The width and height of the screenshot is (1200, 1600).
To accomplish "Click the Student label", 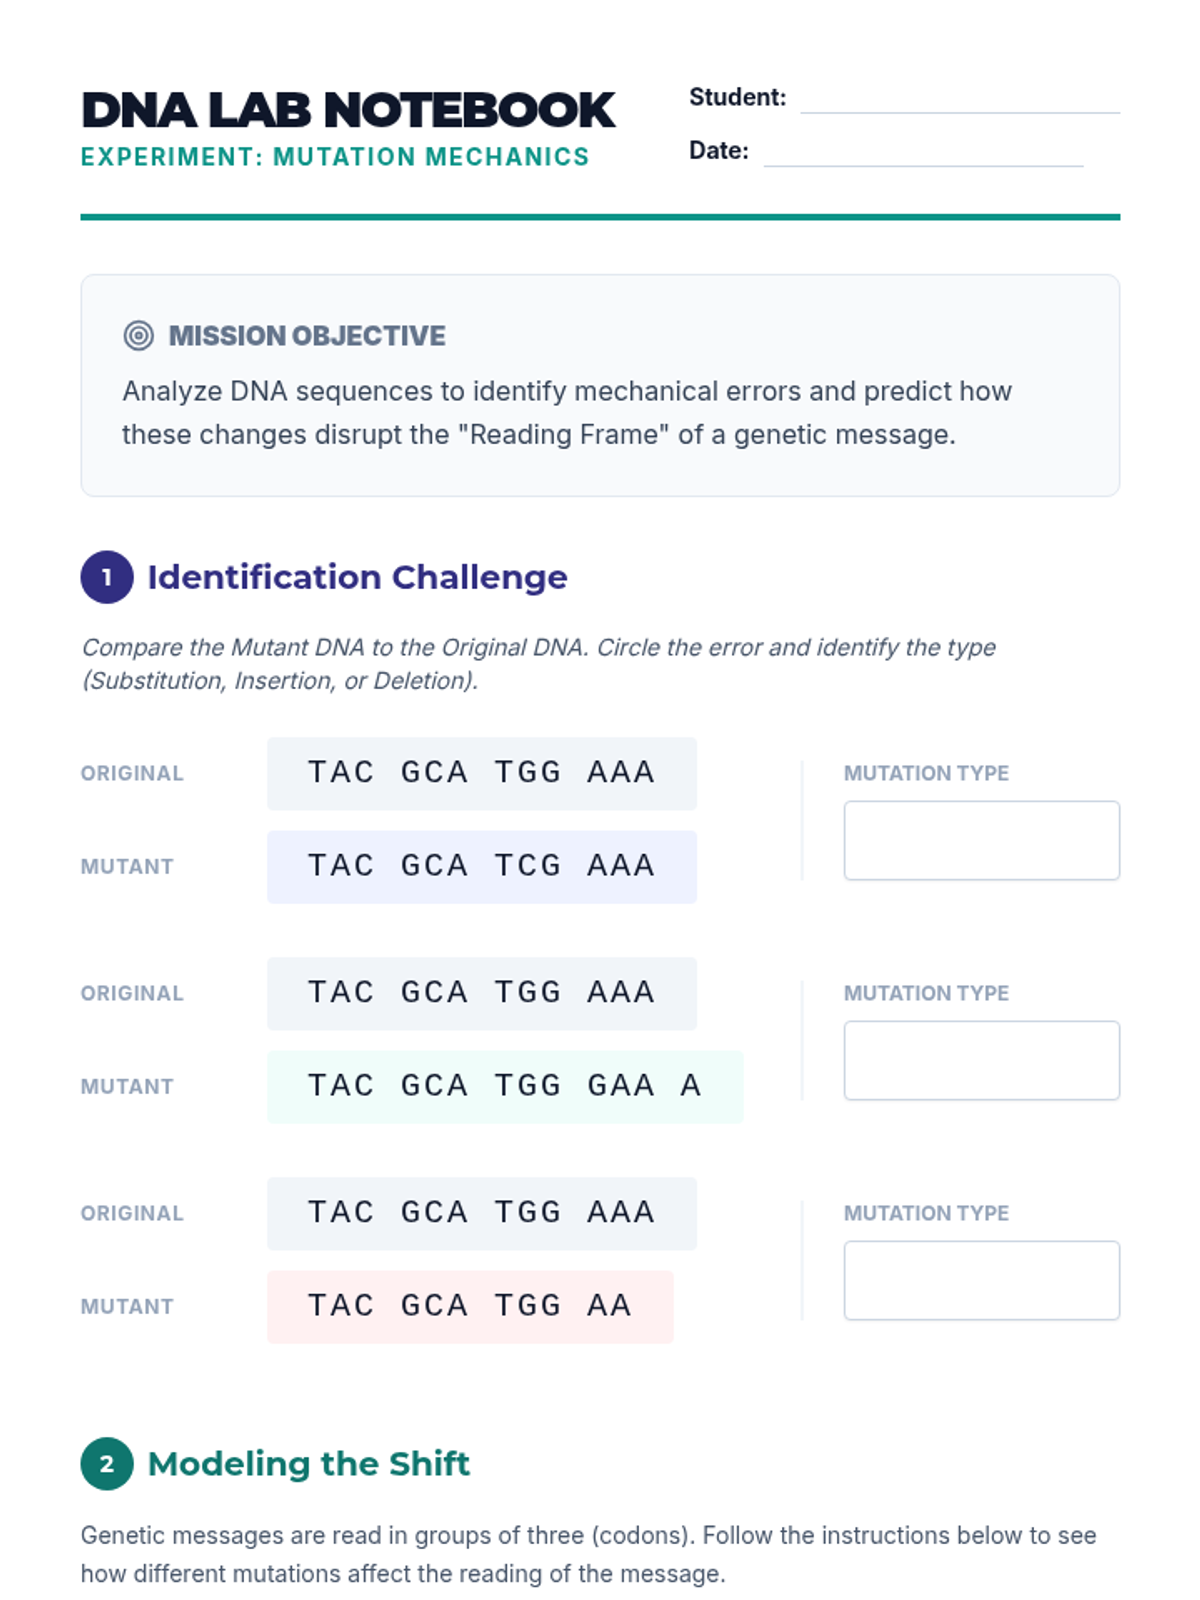I will (x=737, y=97).
